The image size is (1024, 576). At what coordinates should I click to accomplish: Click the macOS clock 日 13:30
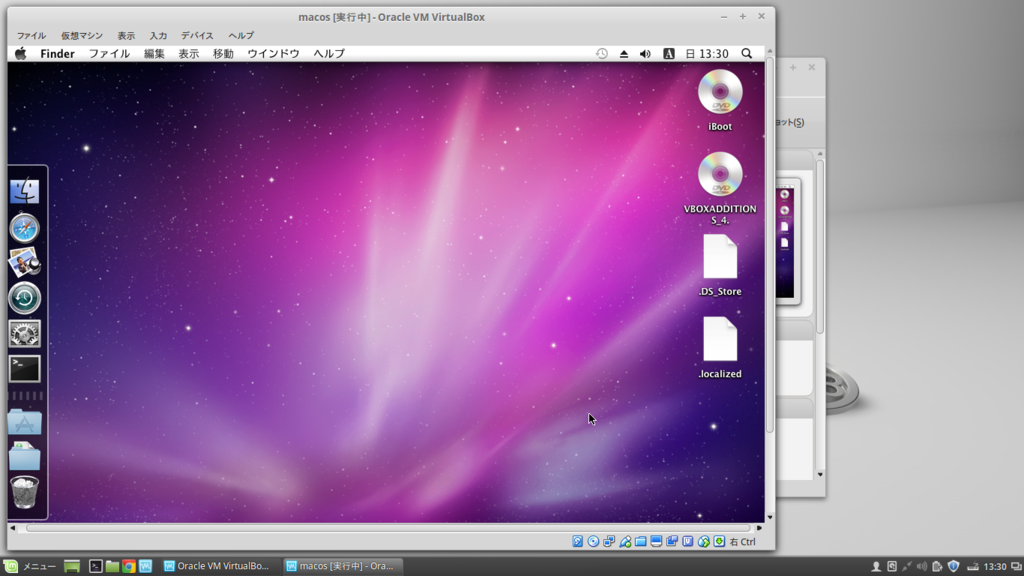pos(707,54)
